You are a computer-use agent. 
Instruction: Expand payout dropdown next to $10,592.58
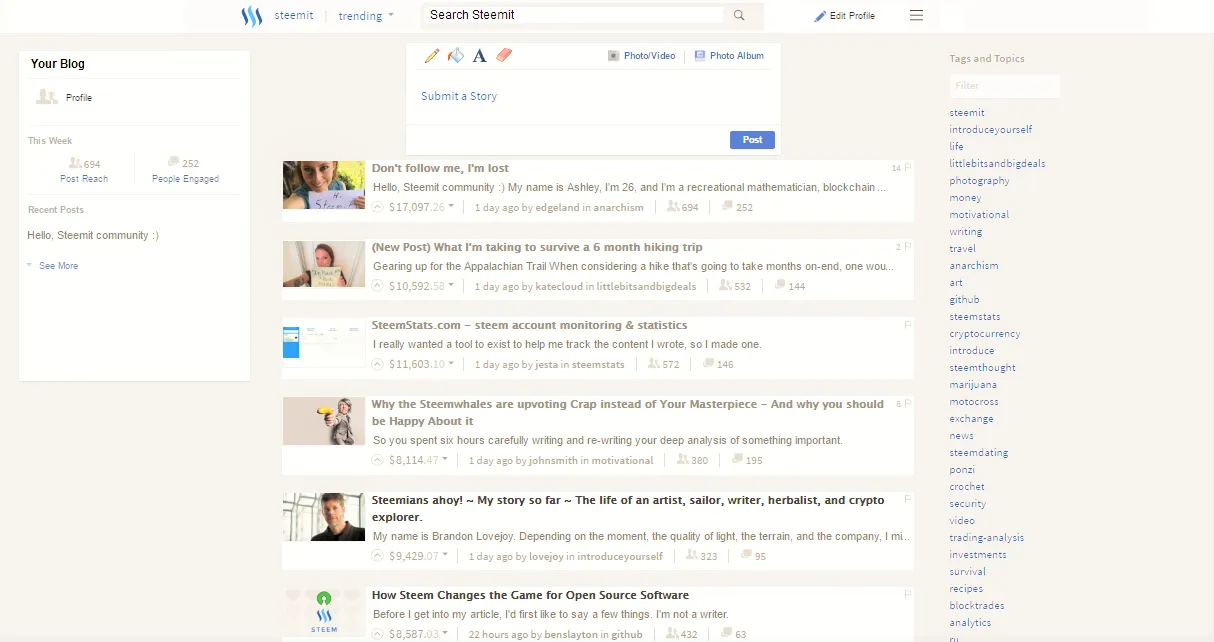point(451,286)
